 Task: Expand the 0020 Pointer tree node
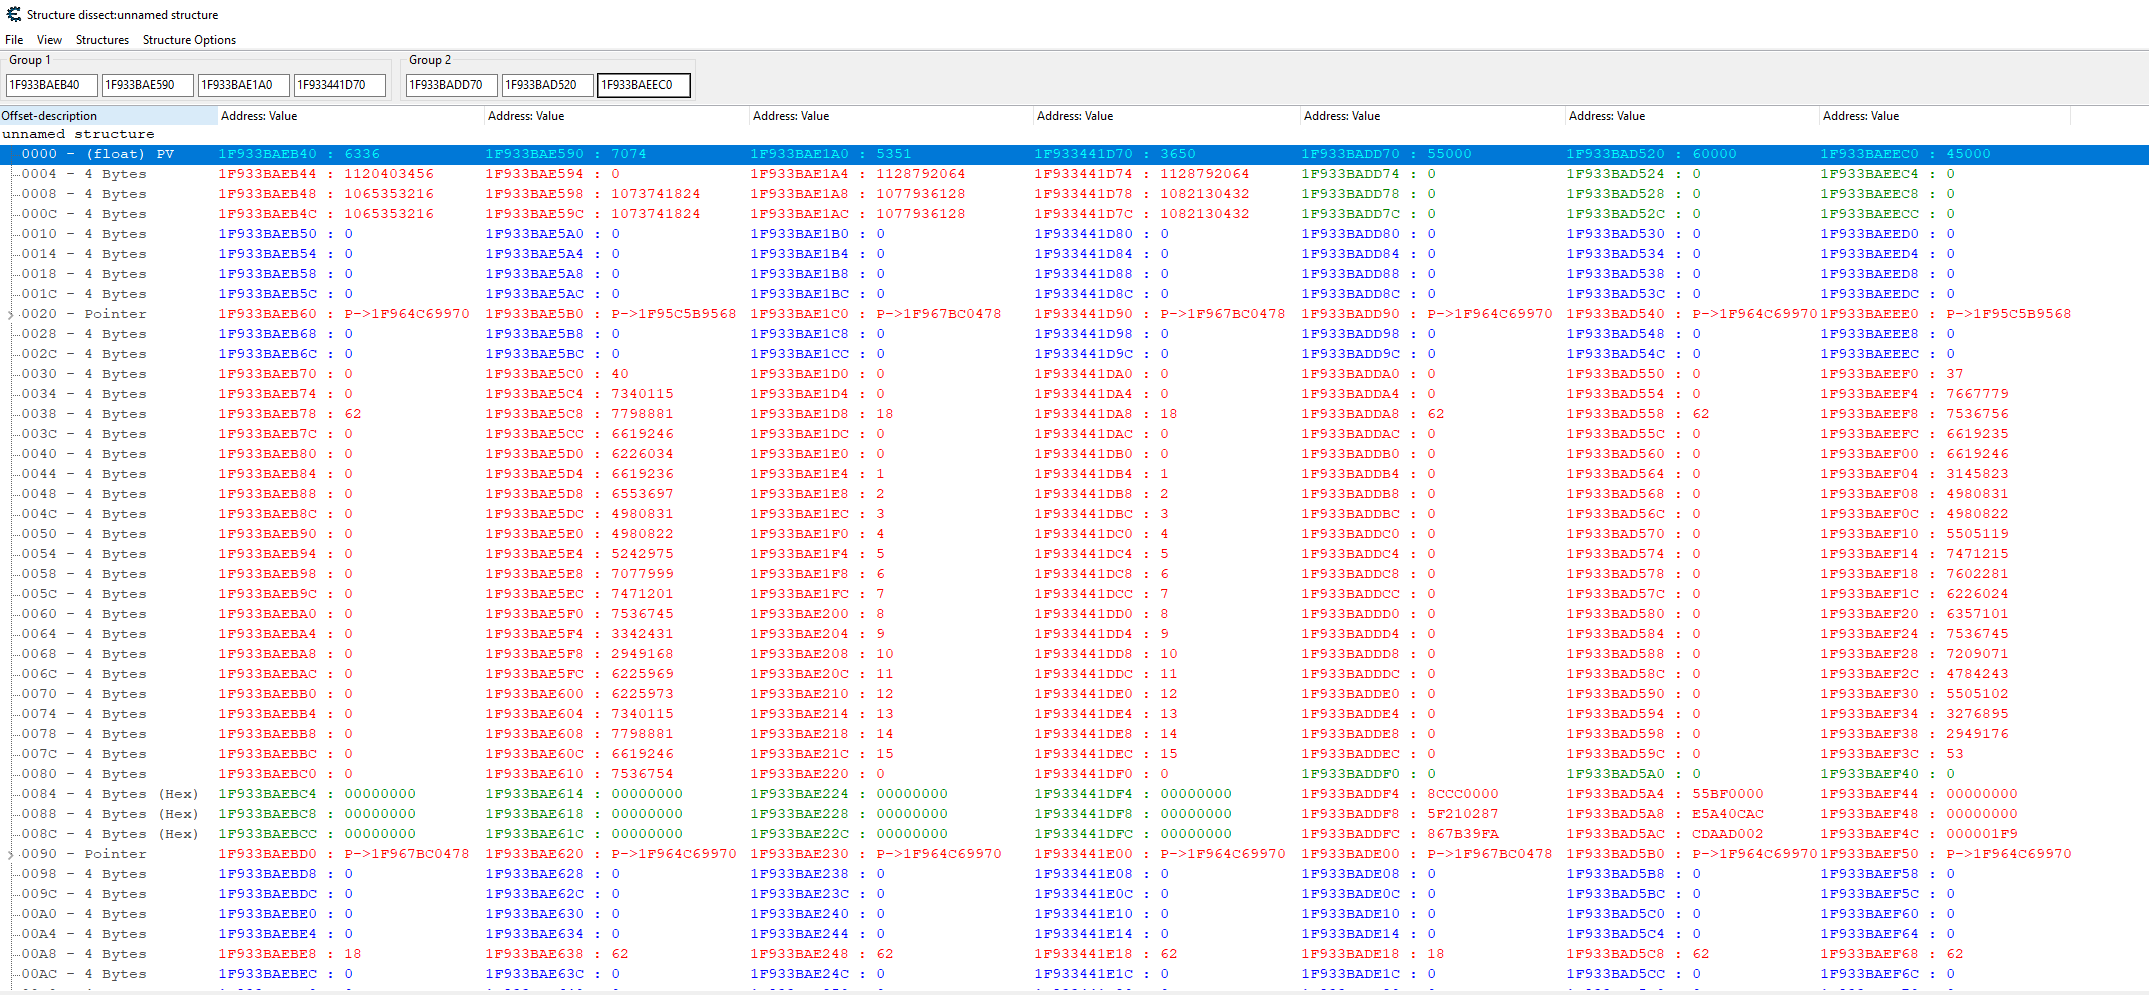click(11, 314)
